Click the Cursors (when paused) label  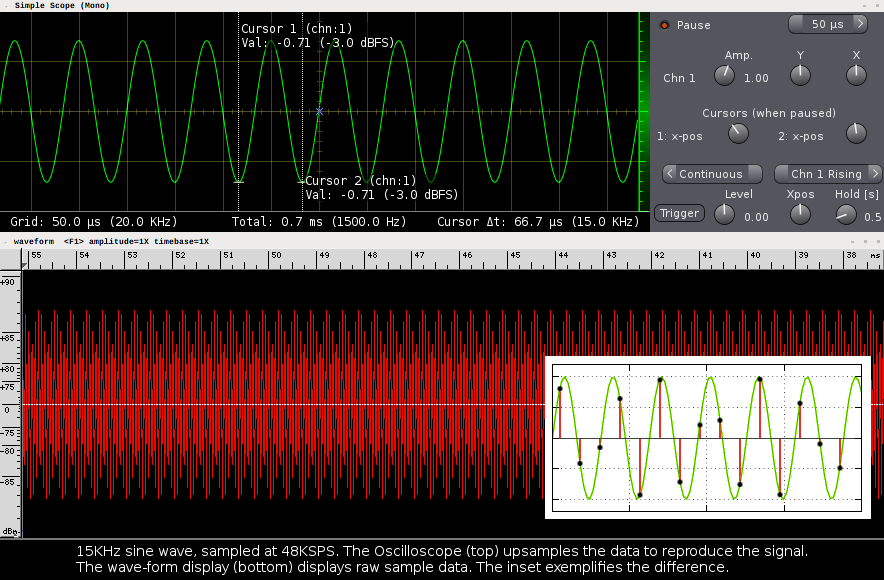pos(769,113)
